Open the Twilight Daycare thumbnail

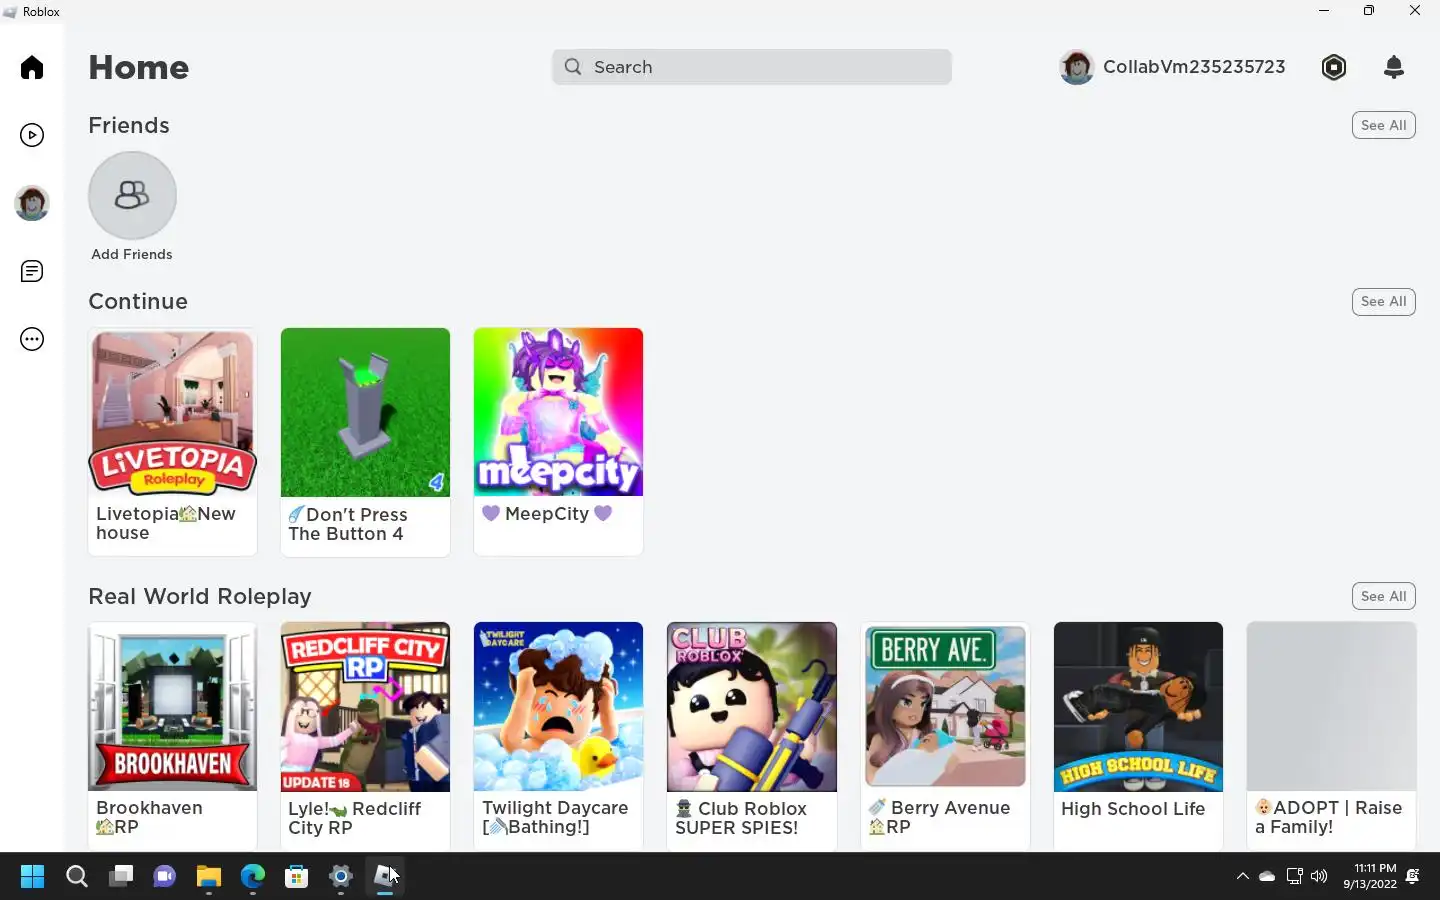coord(558,706)
